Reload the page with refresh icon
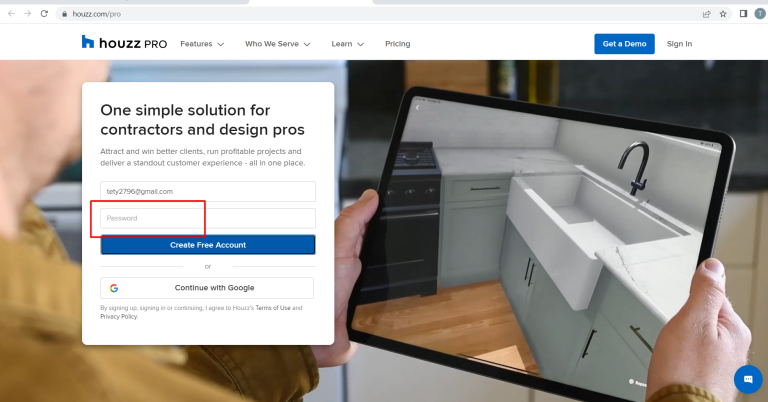768x402 pixels. tap(44, 14)
